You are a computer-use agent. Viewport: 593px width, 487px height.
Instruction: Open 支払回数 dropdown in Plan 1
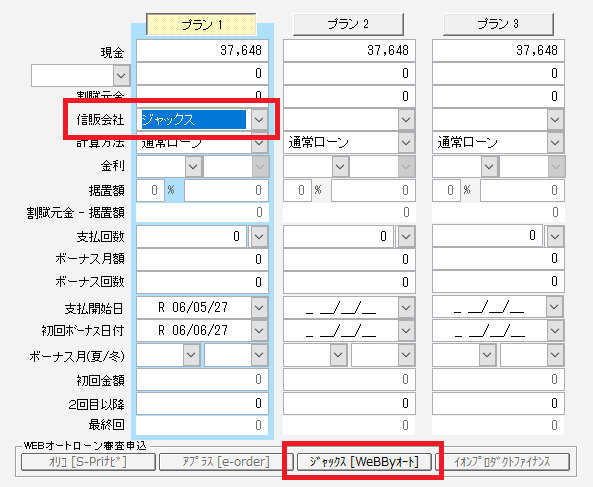[259, 237]
